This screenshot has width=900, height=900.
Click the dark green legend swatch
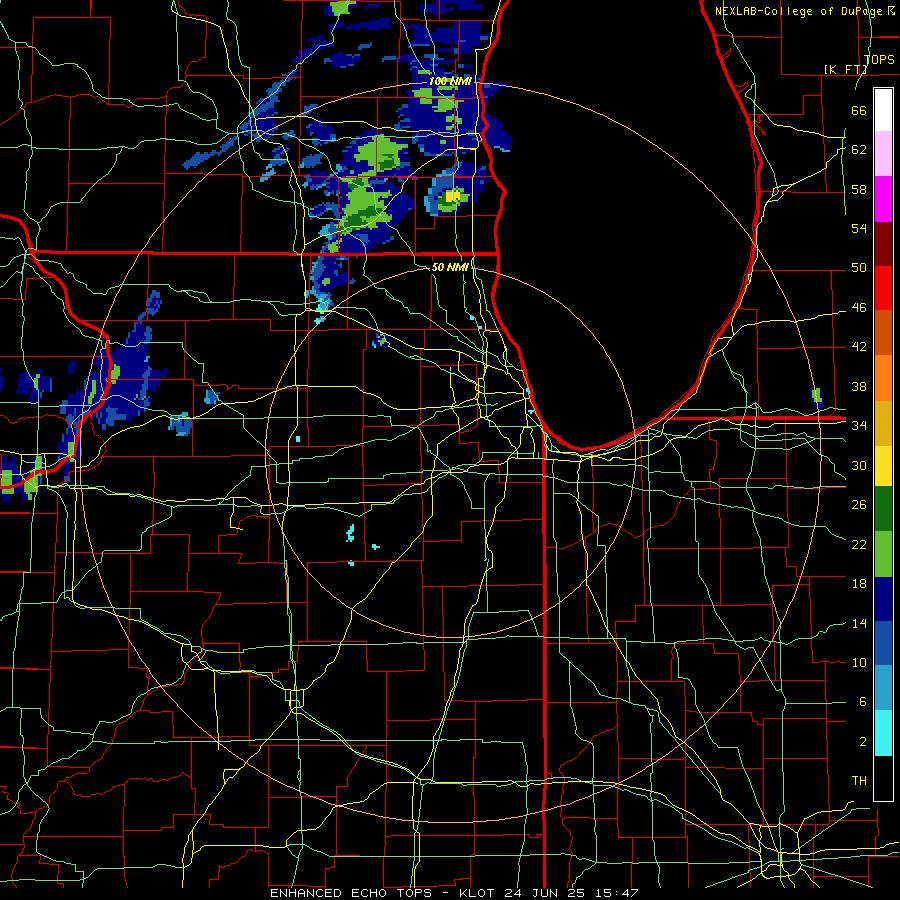883,510
